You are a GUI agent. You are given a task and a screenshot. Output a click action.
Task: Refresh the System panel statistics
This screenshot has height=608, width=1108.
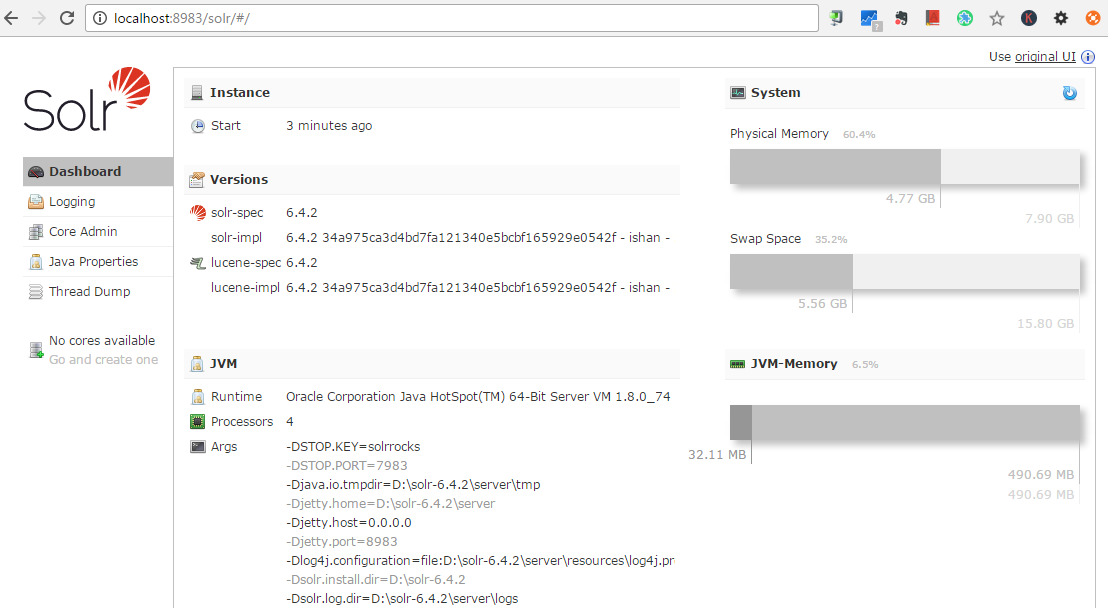tap(1070, 92)
